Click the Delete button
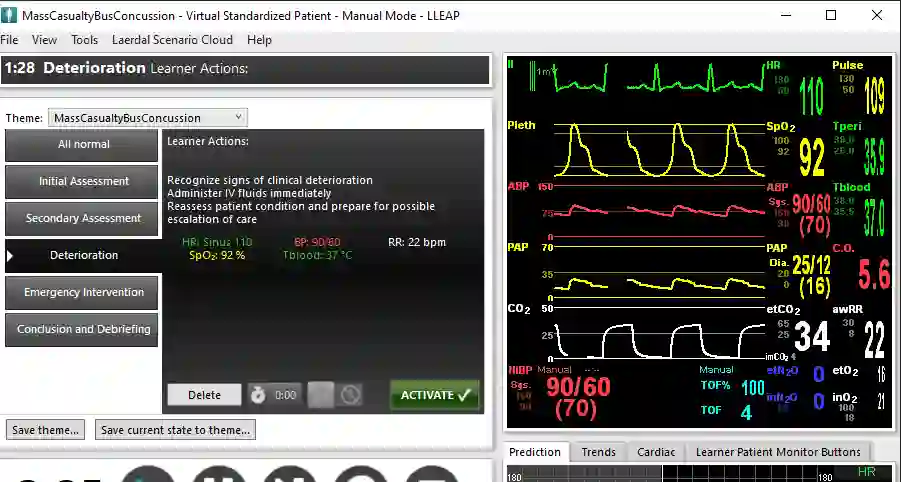The image size is (901, 482). pos(205,395)
